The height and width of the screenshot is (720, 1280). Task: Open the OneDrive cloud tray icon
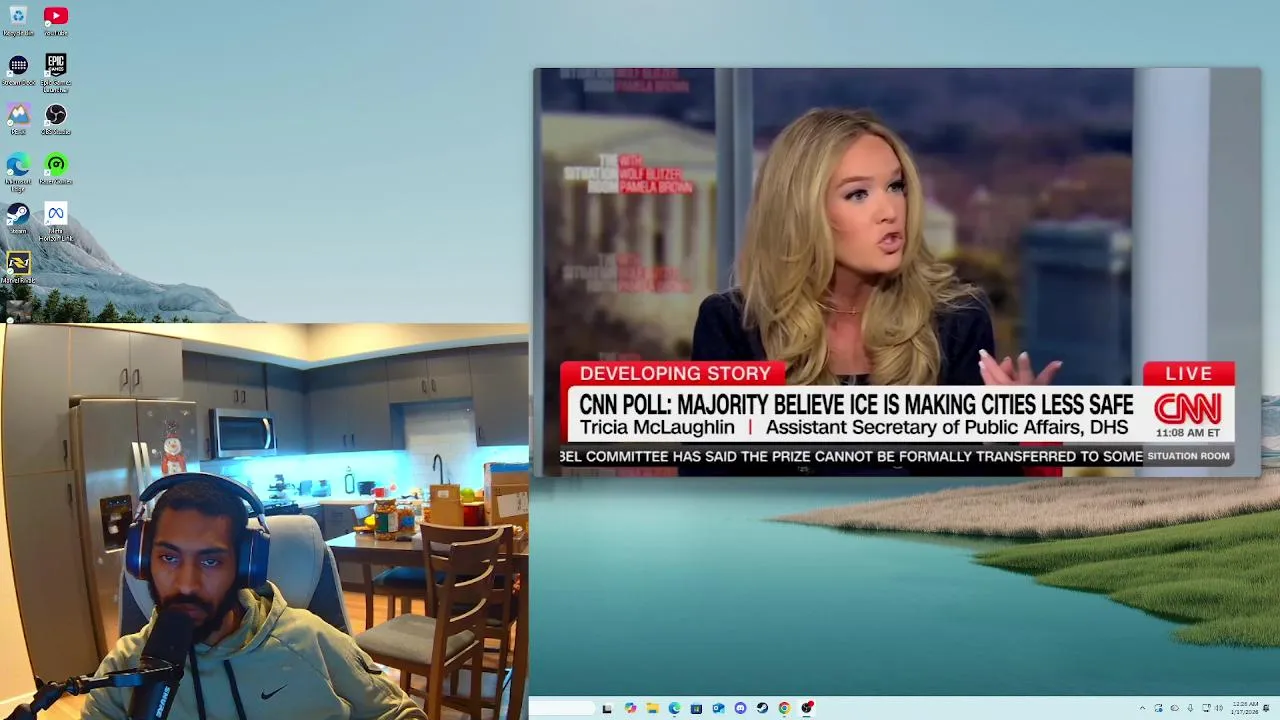pyautogui.click(x=1175, y=708)
